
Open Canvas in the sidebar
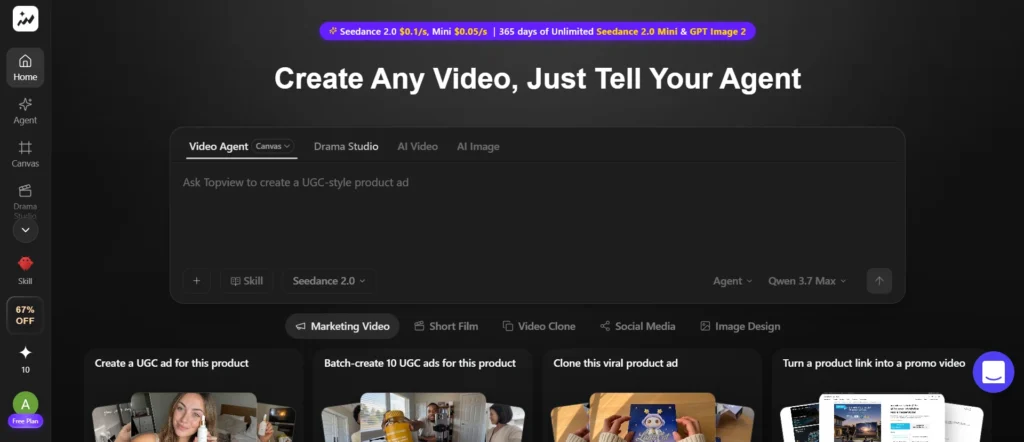click(x=25, y=154)
